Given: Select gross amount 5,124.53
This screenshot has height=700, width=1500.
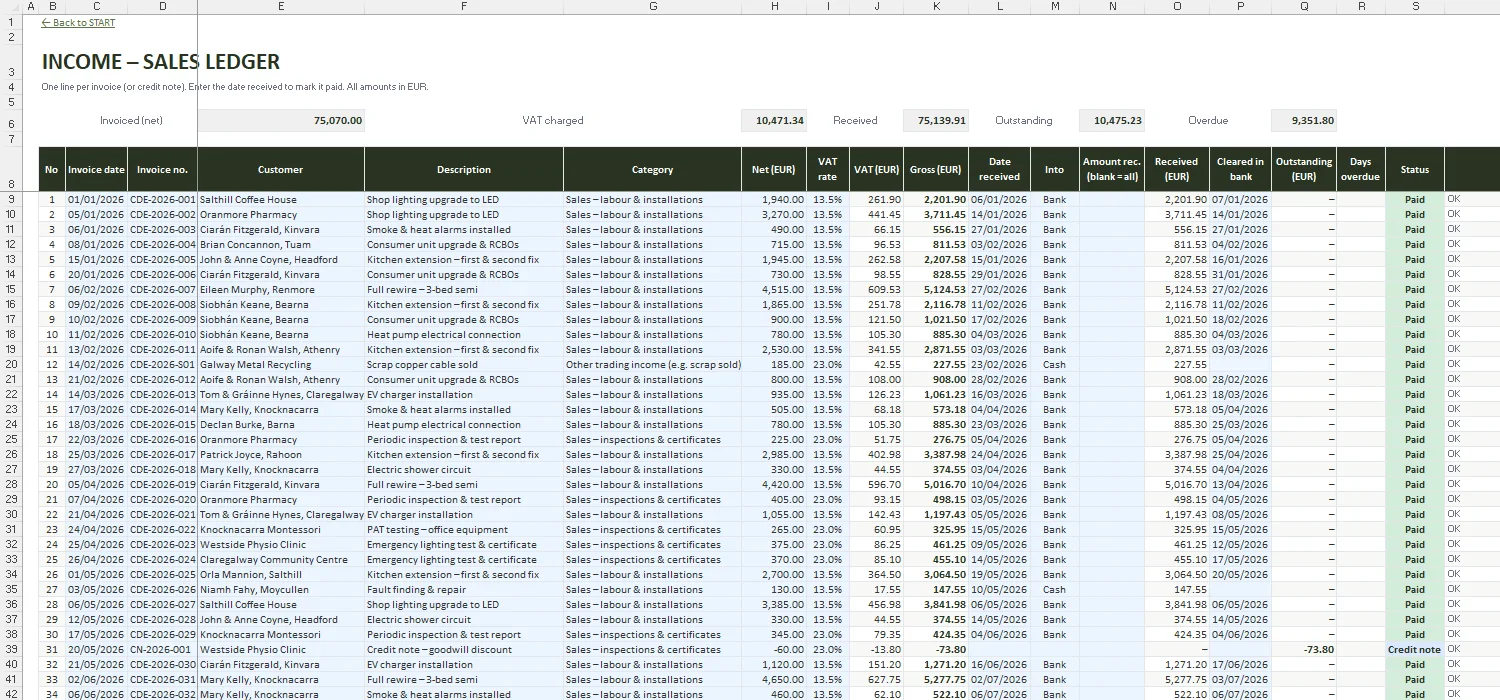Looking at the screenshot, I should tap(936, 290).
